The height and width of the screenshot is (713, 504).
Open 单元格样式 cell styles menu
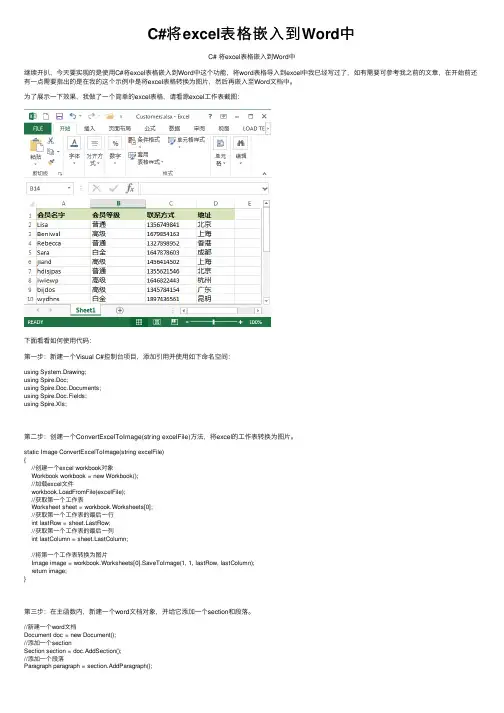[x=186, y=141]
